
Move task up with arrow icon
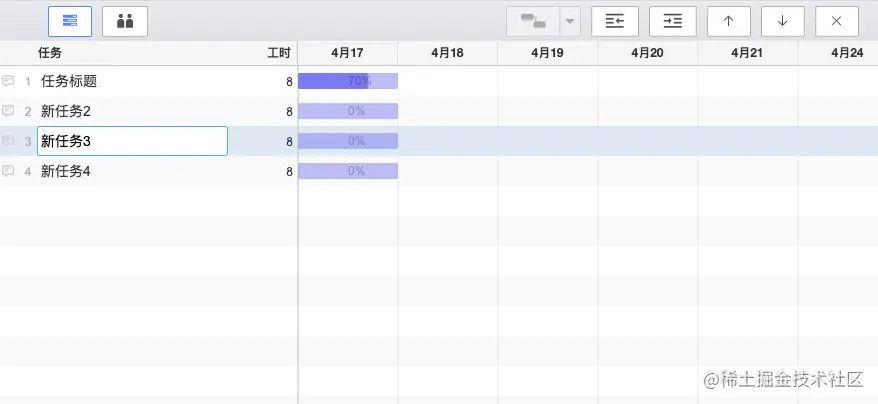[728, 21]
